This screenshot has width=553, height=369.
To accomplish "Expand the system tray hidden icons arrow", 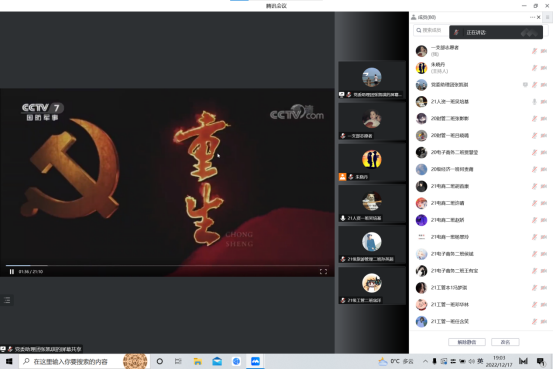I will tap(425, 361).
